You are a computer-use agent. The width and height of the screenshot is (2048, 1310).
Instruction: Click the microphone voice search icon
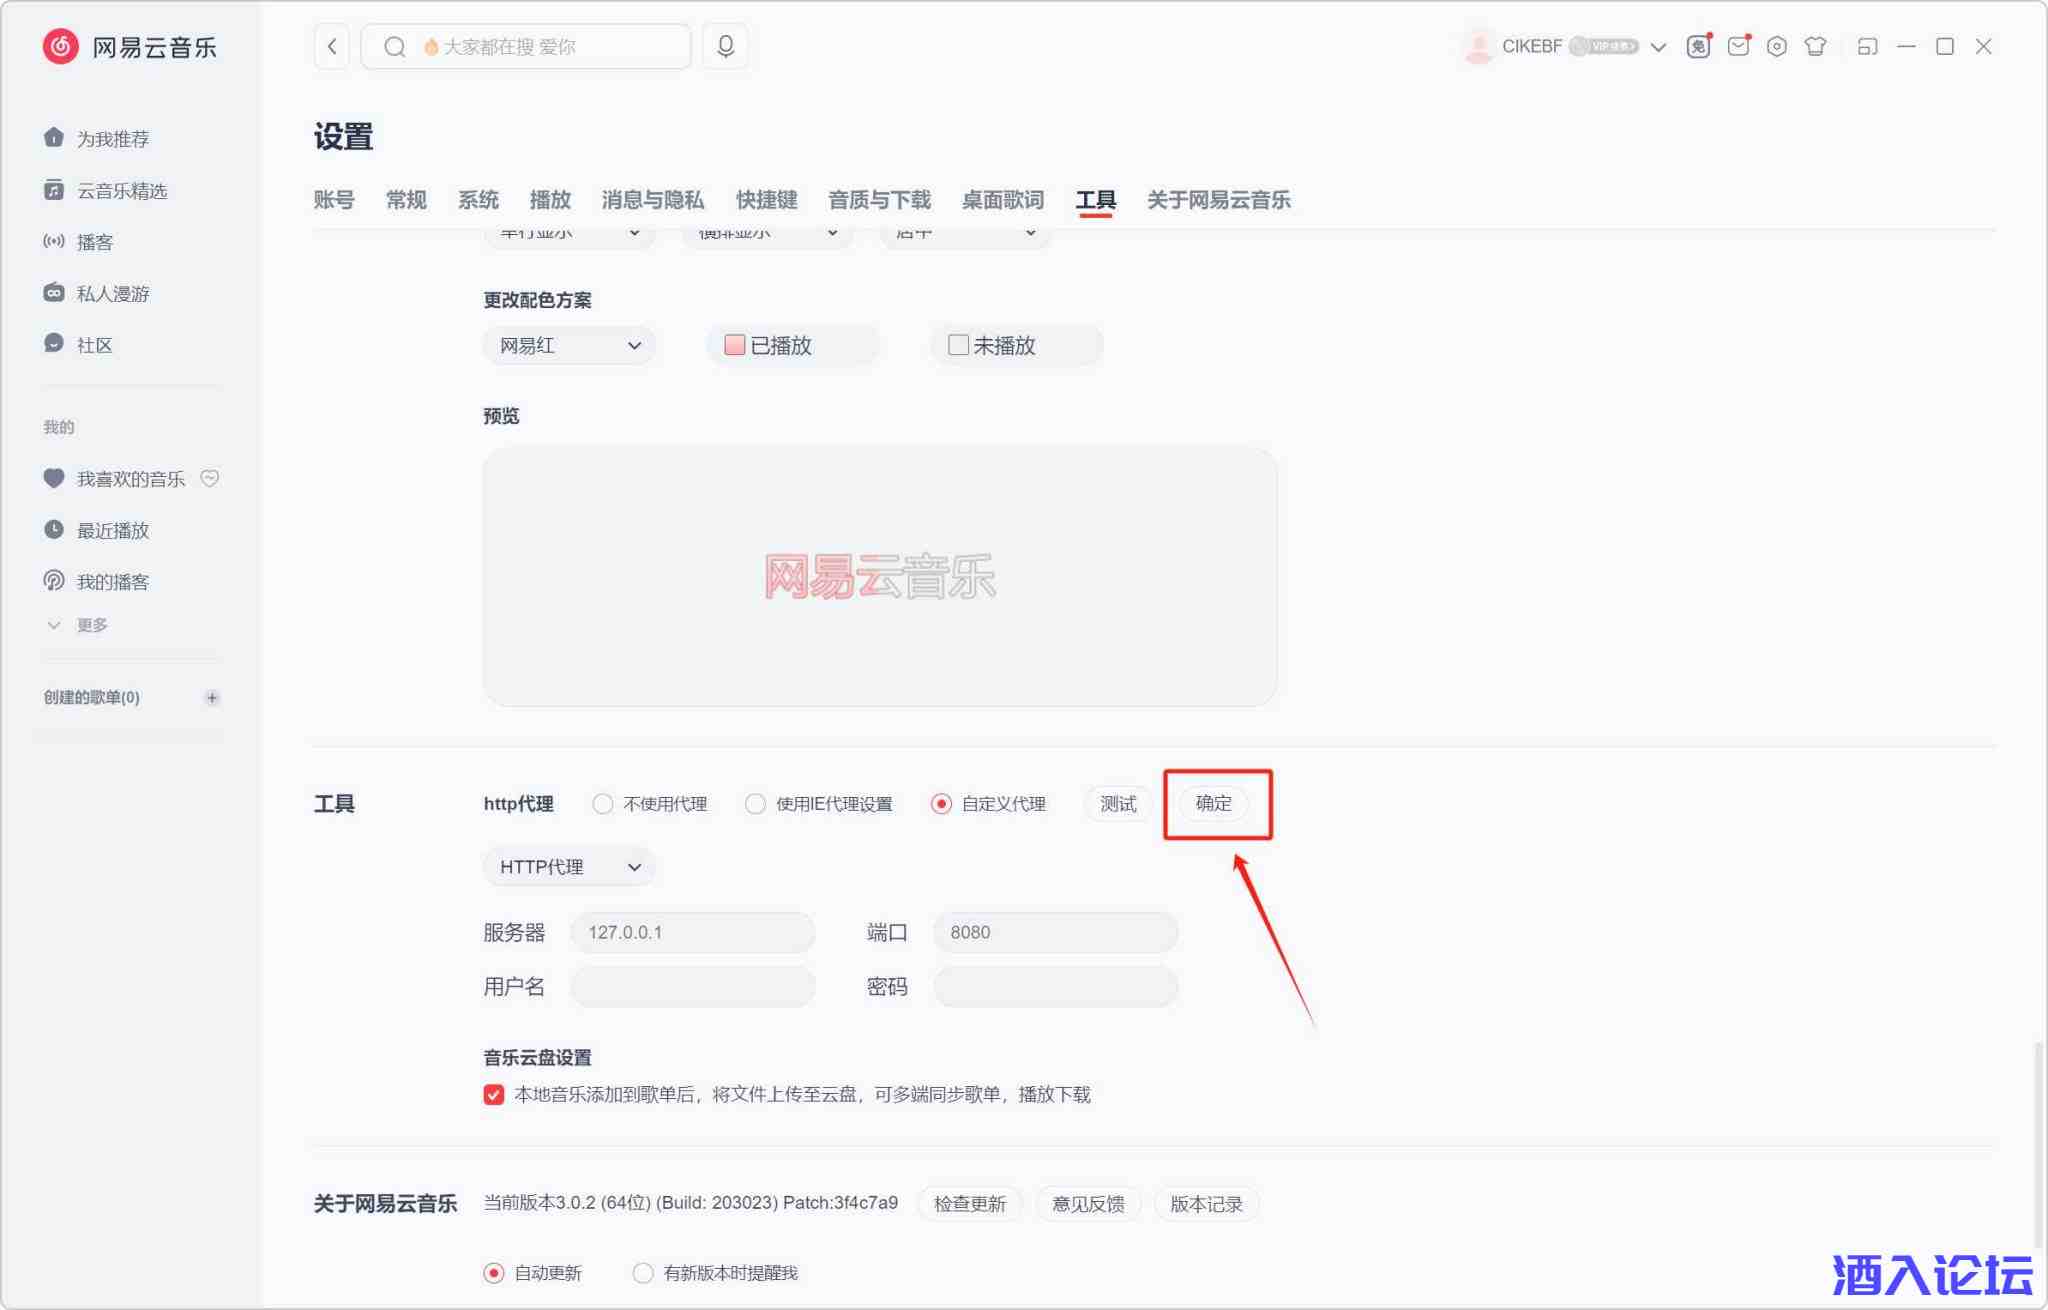[x=725, y=46]
